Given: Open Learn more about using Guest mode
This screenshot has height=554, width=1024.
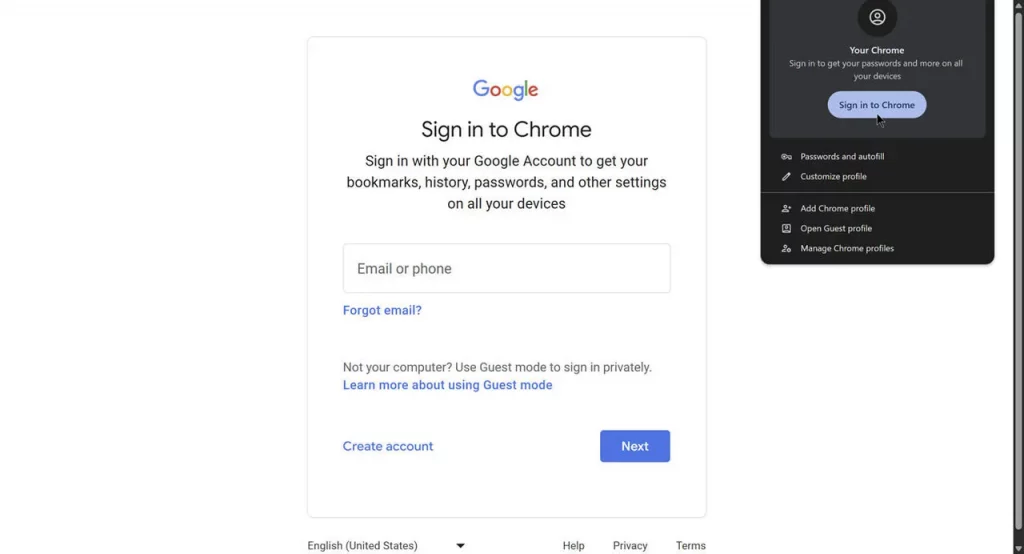Looking at the screenshot, I should tap(447, 385).
